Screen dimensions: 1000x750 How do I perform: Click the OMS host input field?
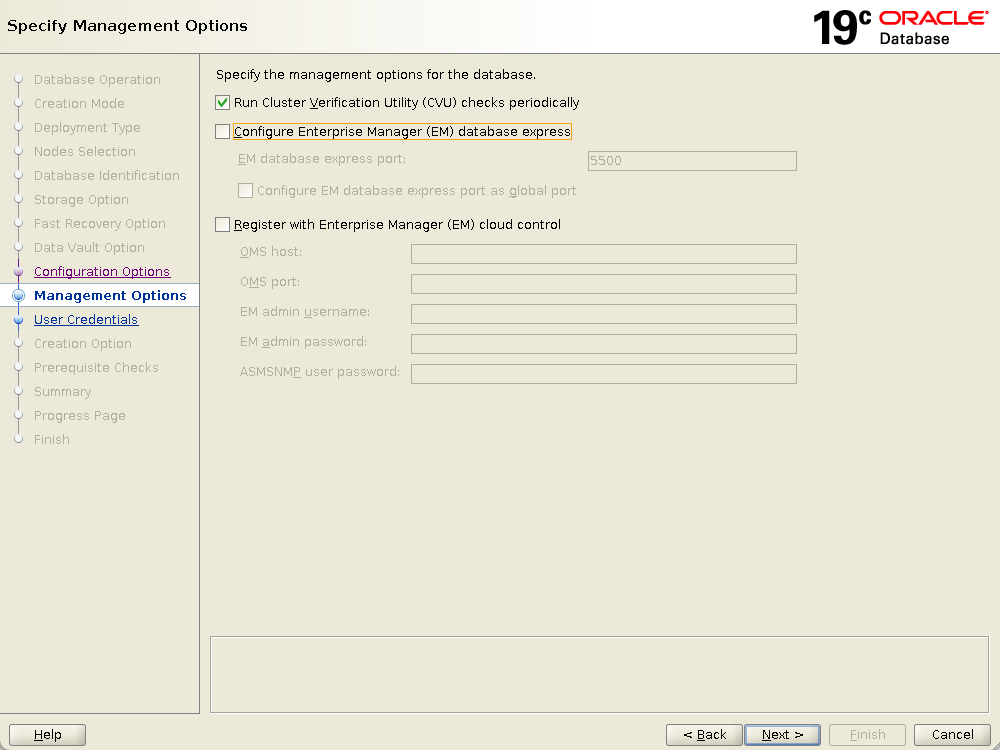click(x=603, y=254)
